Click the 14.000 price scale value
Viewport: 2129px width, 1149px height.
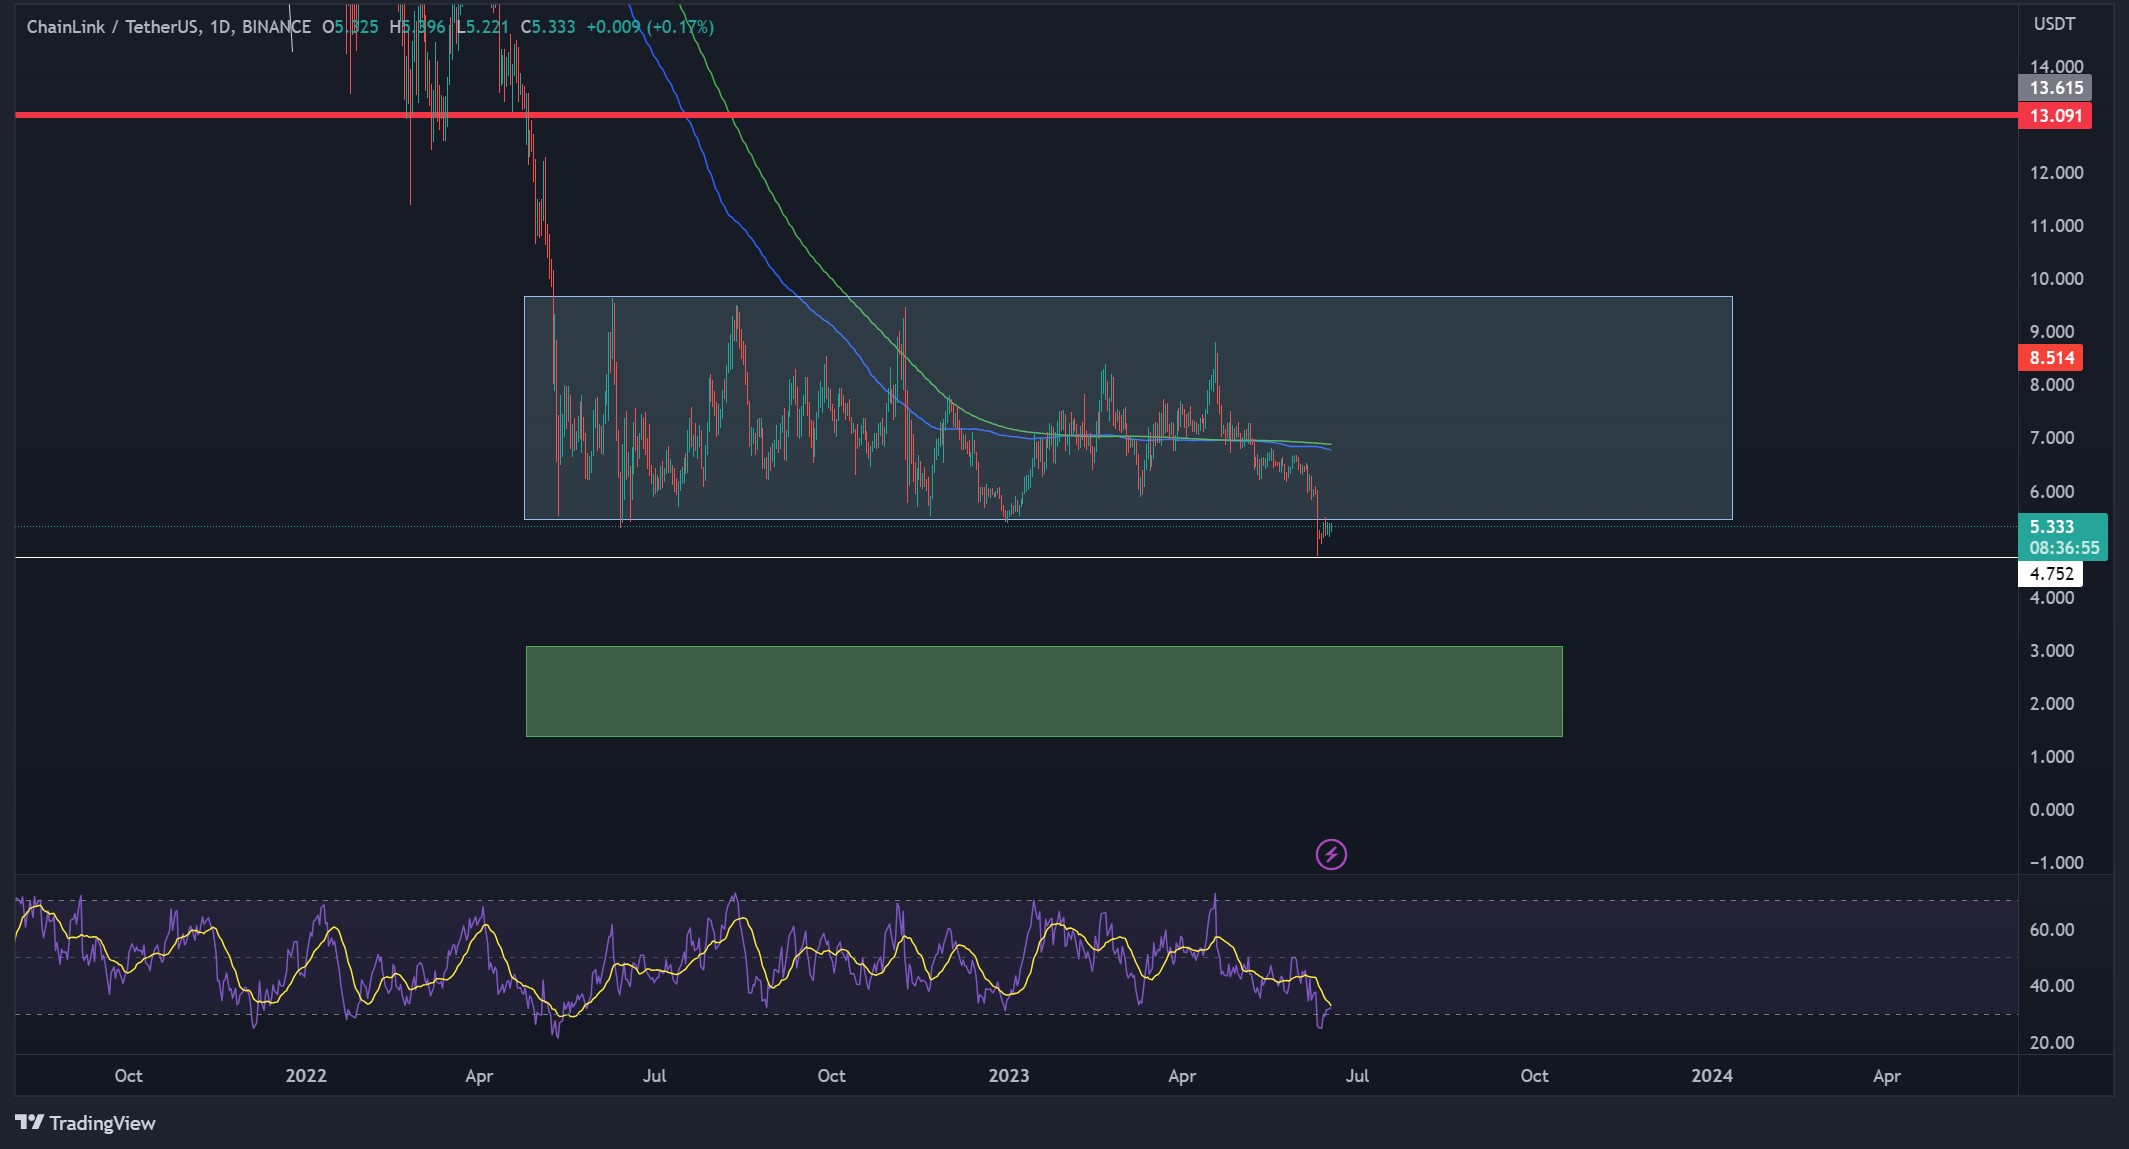(2056, 67)
